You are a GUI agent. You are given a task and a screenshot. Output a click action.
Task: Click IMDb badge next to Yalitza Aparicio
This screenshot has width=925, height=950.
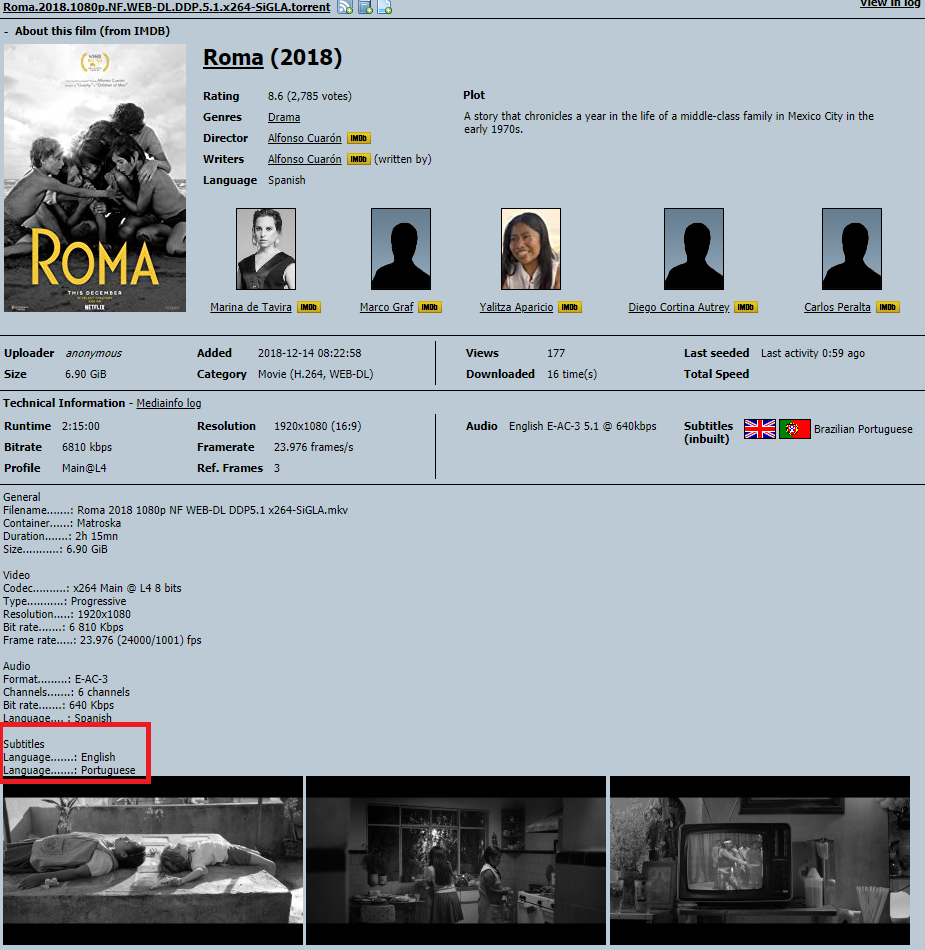click(570, 307)
